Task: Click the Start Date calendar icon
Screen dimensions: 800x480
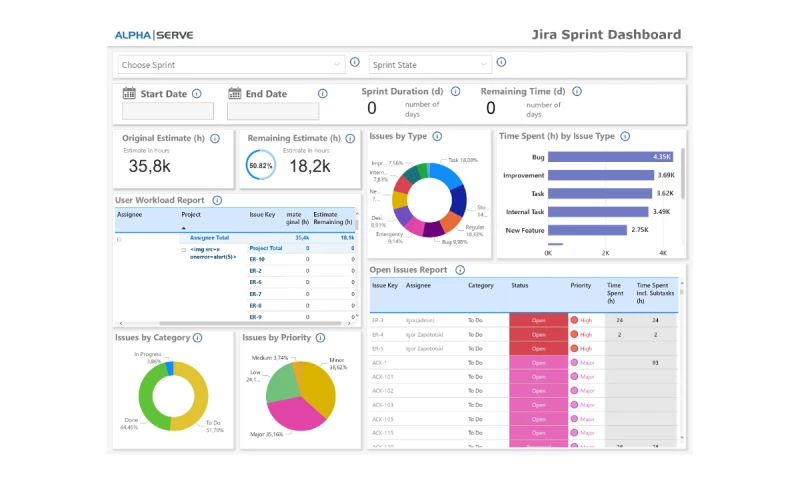Action: point(129,94)
